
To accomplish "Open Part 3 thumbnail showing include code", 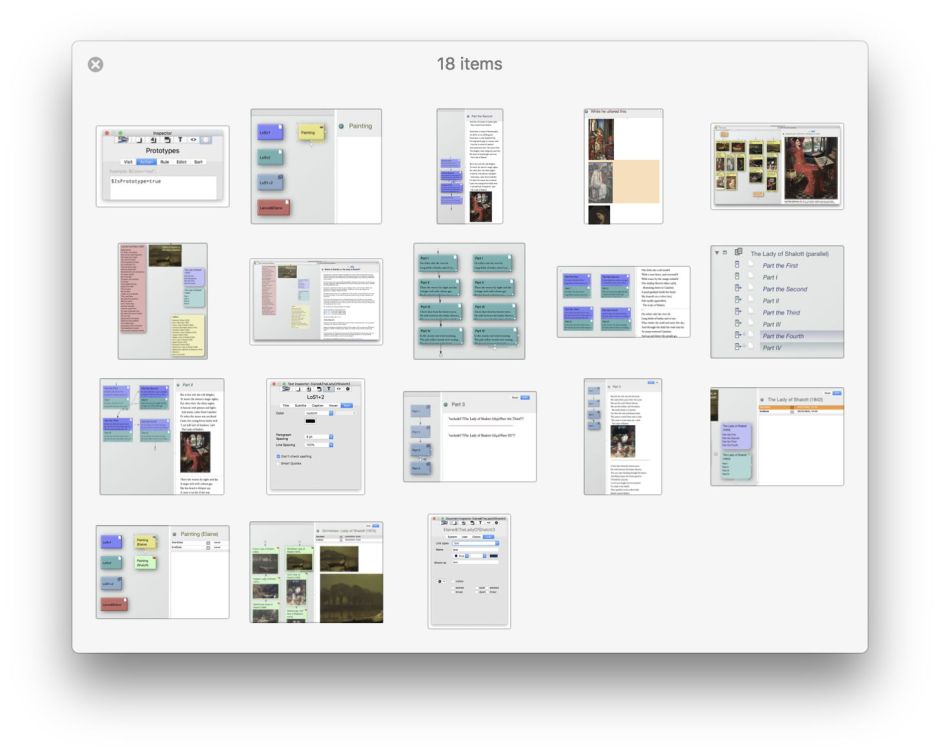I will (x=469, y=436).
